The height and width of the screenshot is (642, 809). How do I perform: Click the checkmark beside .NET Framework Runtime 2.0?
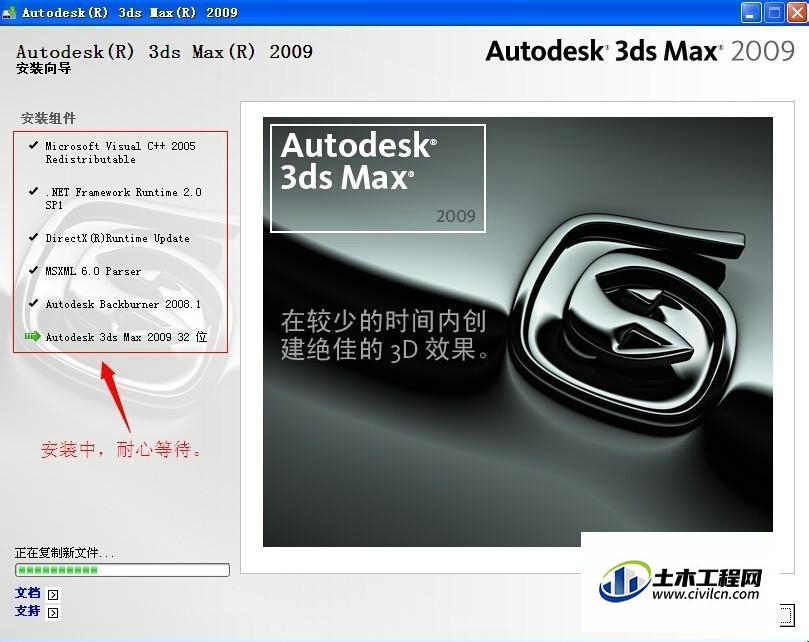click(x=34, y=191)
